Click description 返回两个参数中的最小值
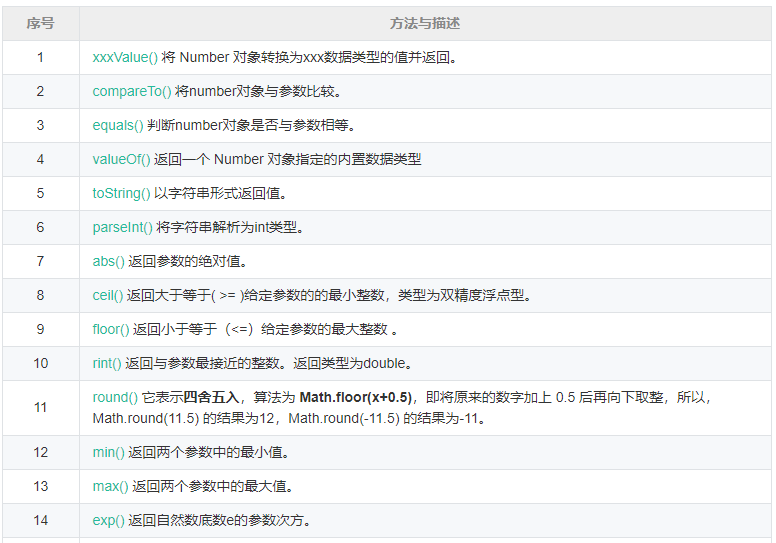The image size is (776, 543). [209, 452]
